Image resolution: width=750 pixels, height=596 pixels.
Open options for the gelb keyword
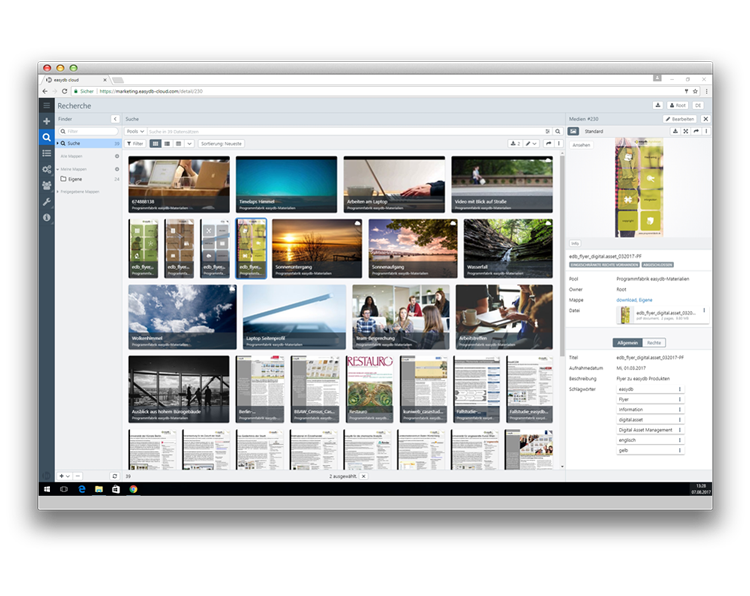click(x=680, y=451)
